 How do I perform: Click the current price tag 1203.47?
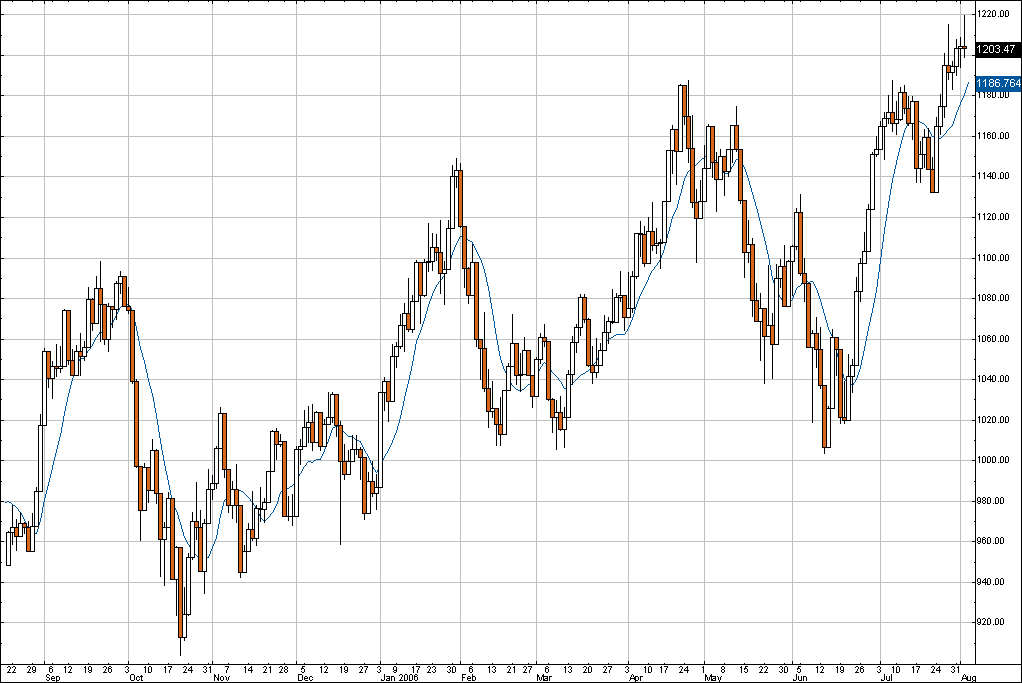click(x=997, y=50)
